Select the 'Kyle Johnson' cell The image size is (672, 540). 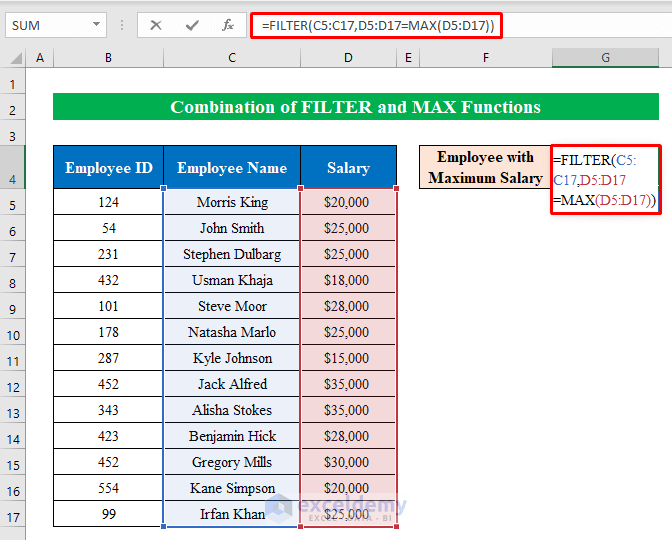[232, 358]
